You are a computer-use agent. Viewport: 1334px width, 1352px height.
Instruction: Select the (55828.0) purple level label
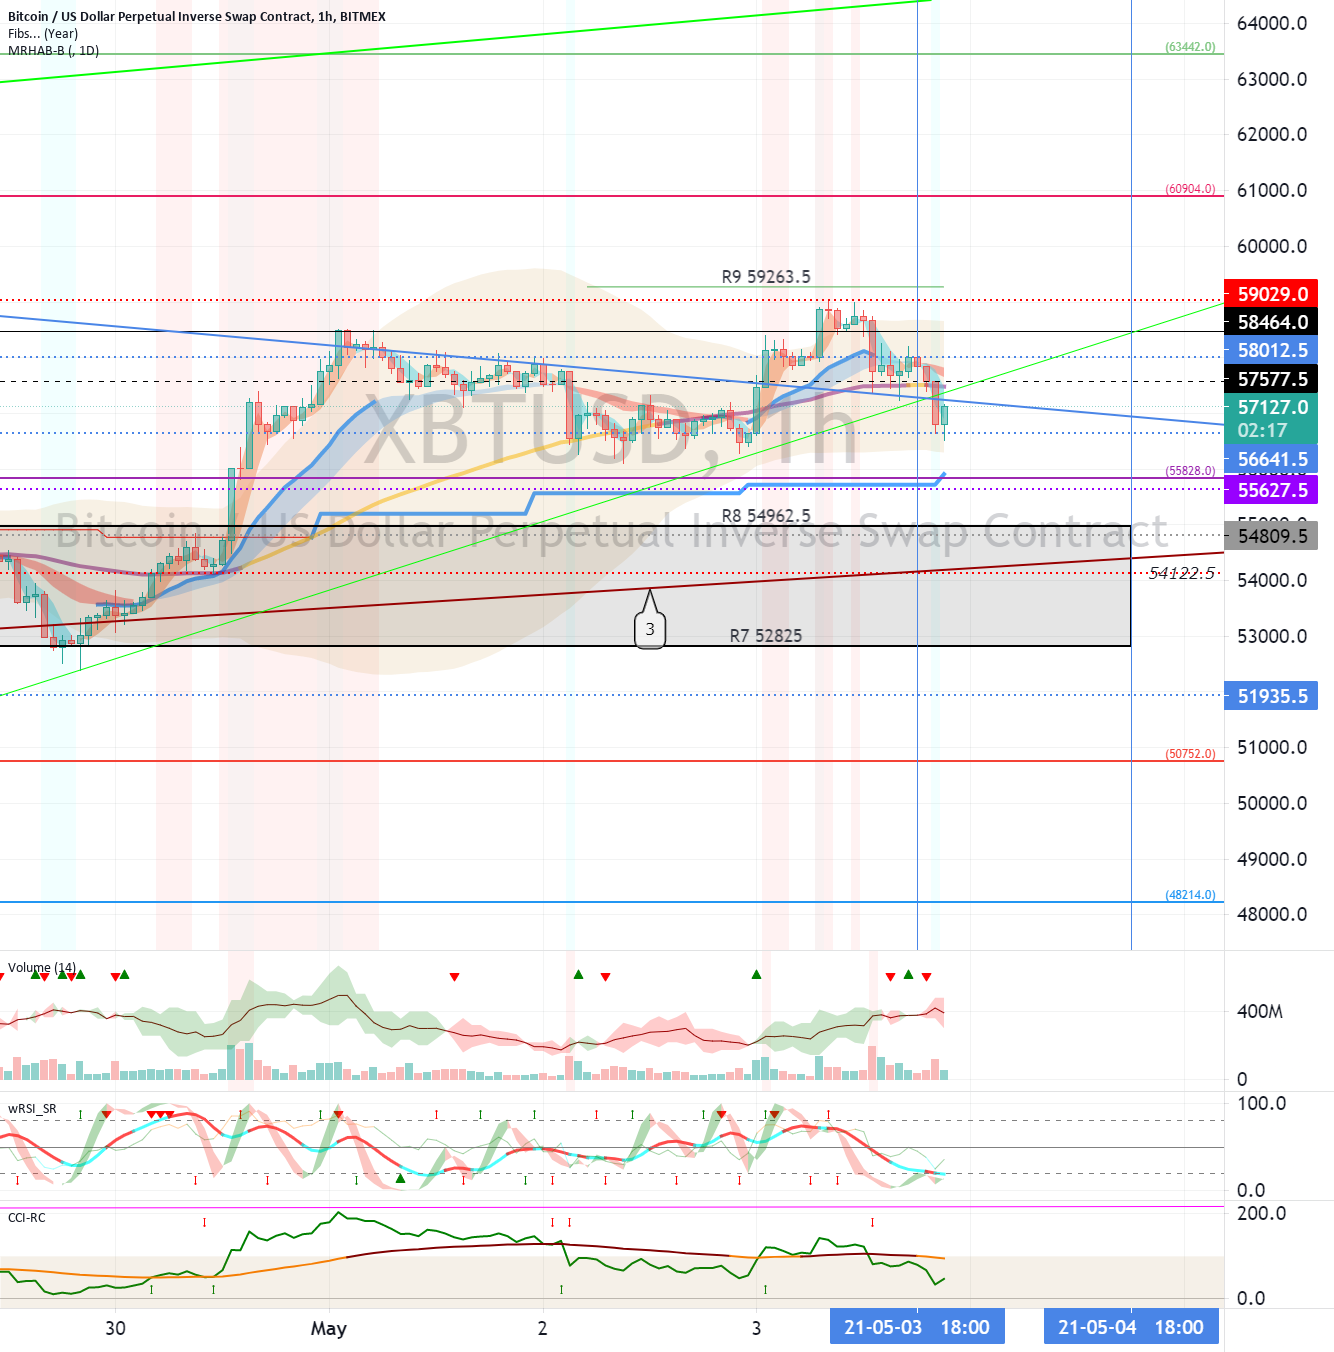click(x=1190, y=471)
